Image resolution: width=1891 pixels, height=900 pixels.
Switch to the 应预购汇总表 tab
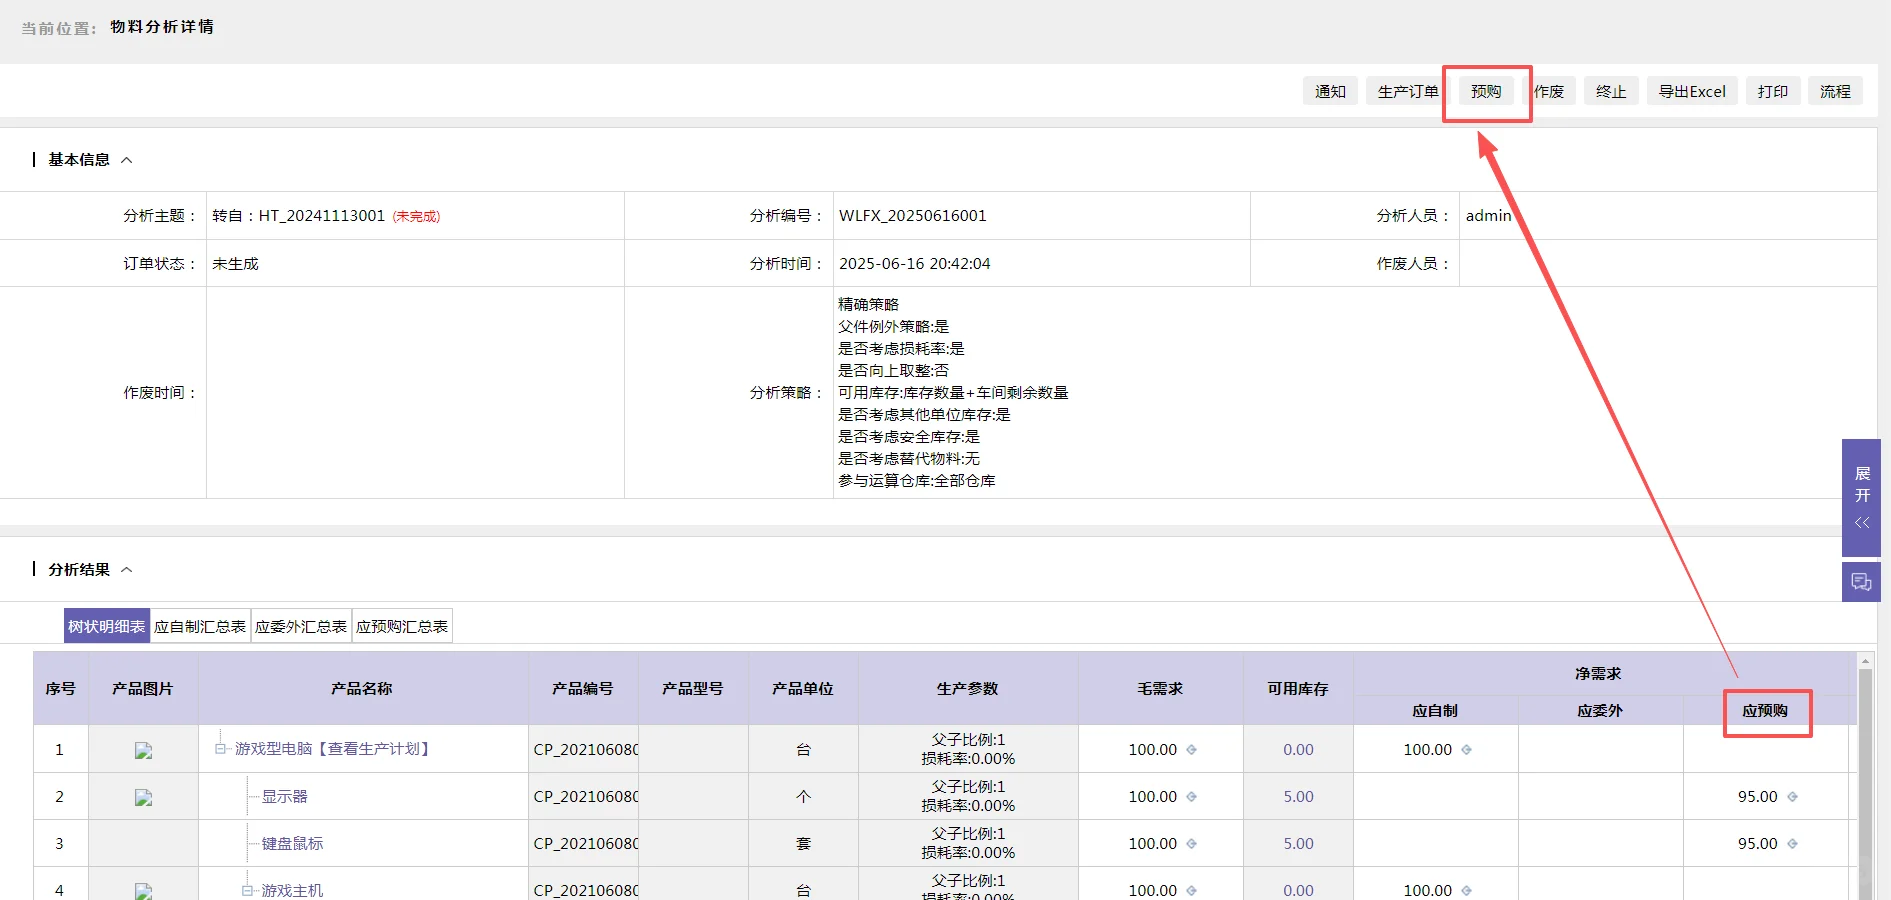pos(402,626)
